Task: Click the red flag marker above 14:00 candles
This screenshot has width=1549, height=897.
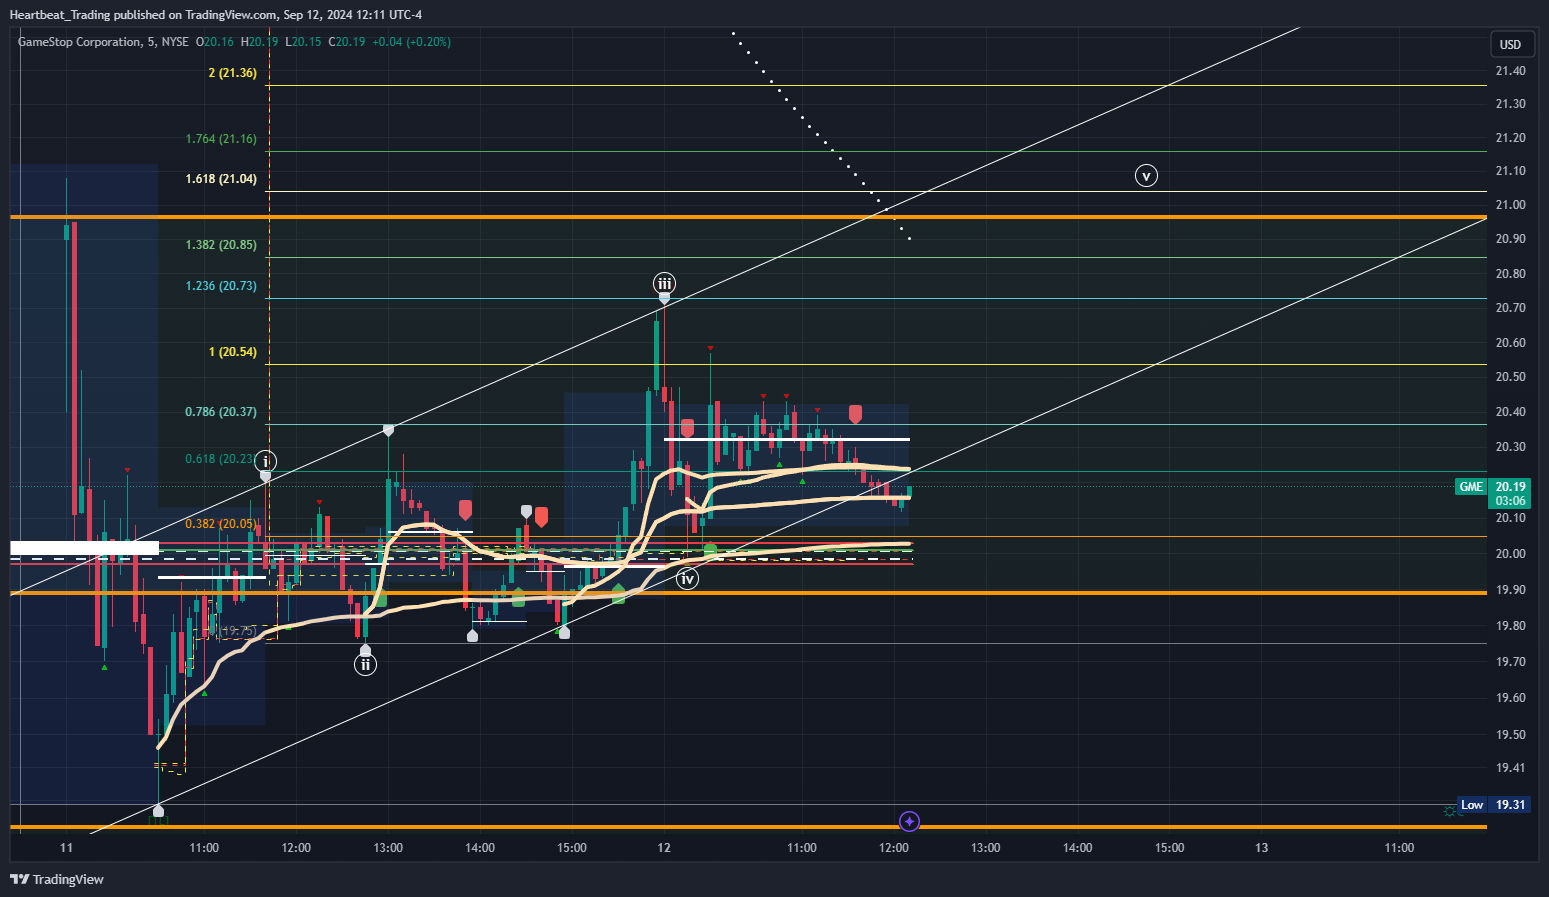Action: [465, 510]
